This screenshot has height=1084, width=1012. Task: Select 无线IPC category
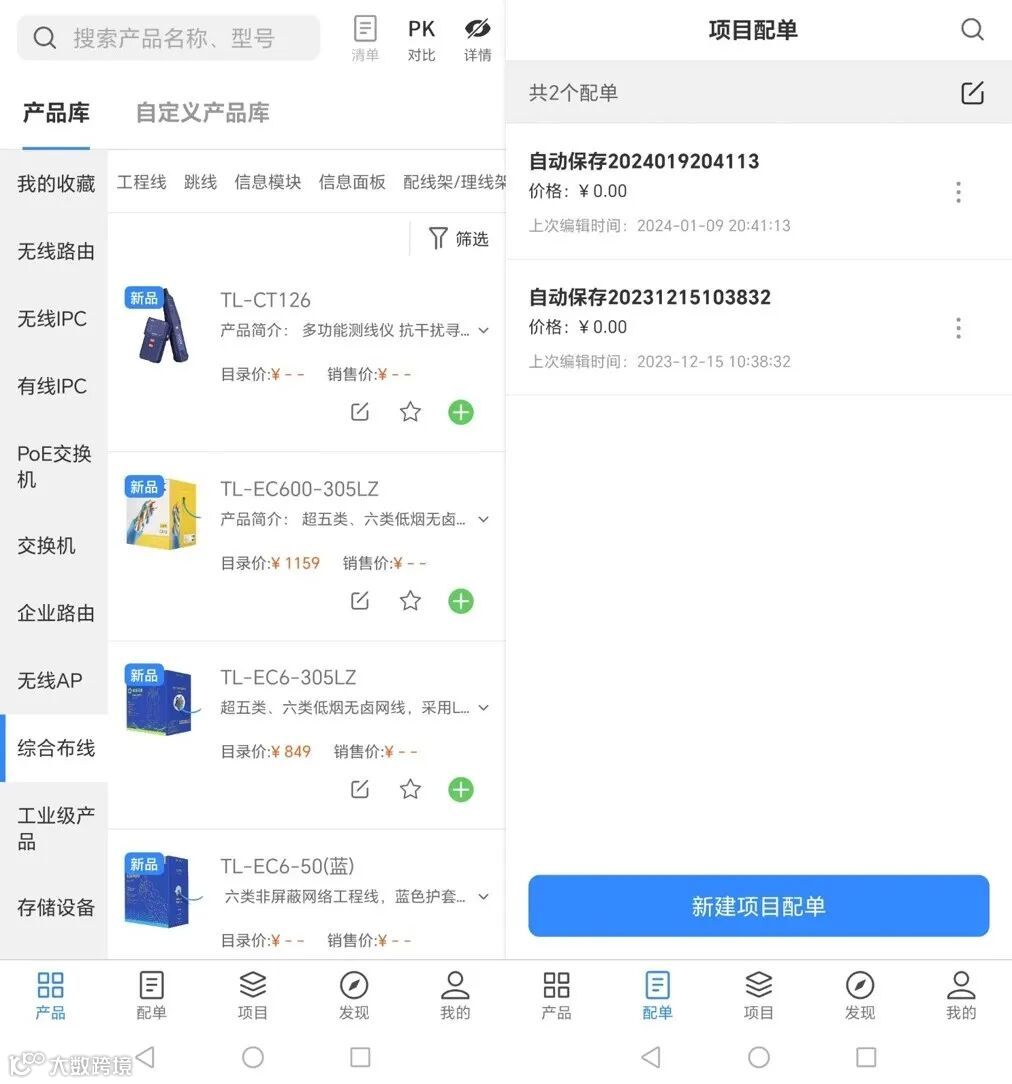54,319
